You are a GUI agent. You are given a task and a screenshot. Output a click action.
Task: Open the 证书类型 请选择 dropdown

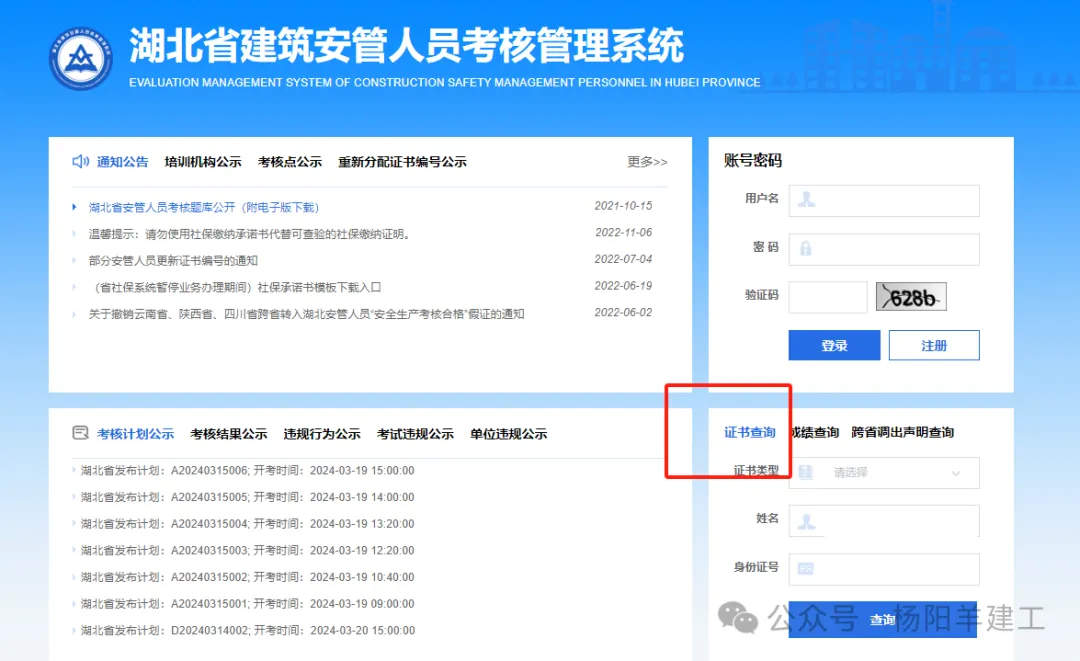tap(884, 473)
